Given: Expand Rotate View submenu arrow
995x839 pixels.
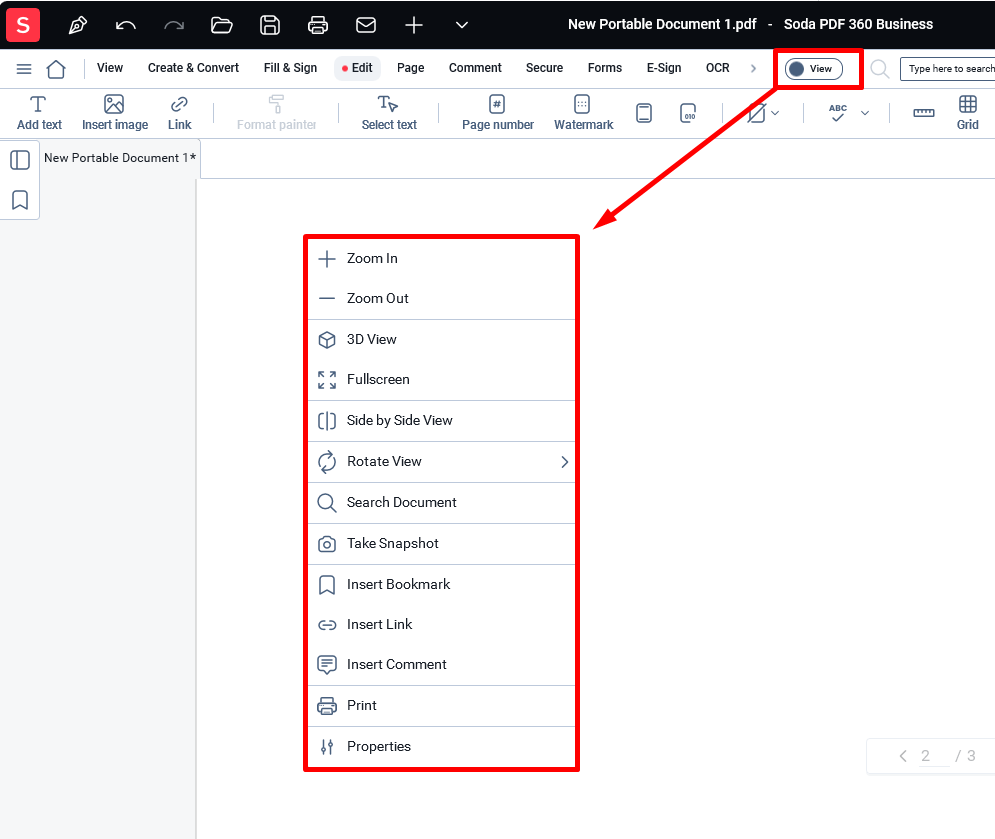Looking at the screenshot, I should 564,462.
